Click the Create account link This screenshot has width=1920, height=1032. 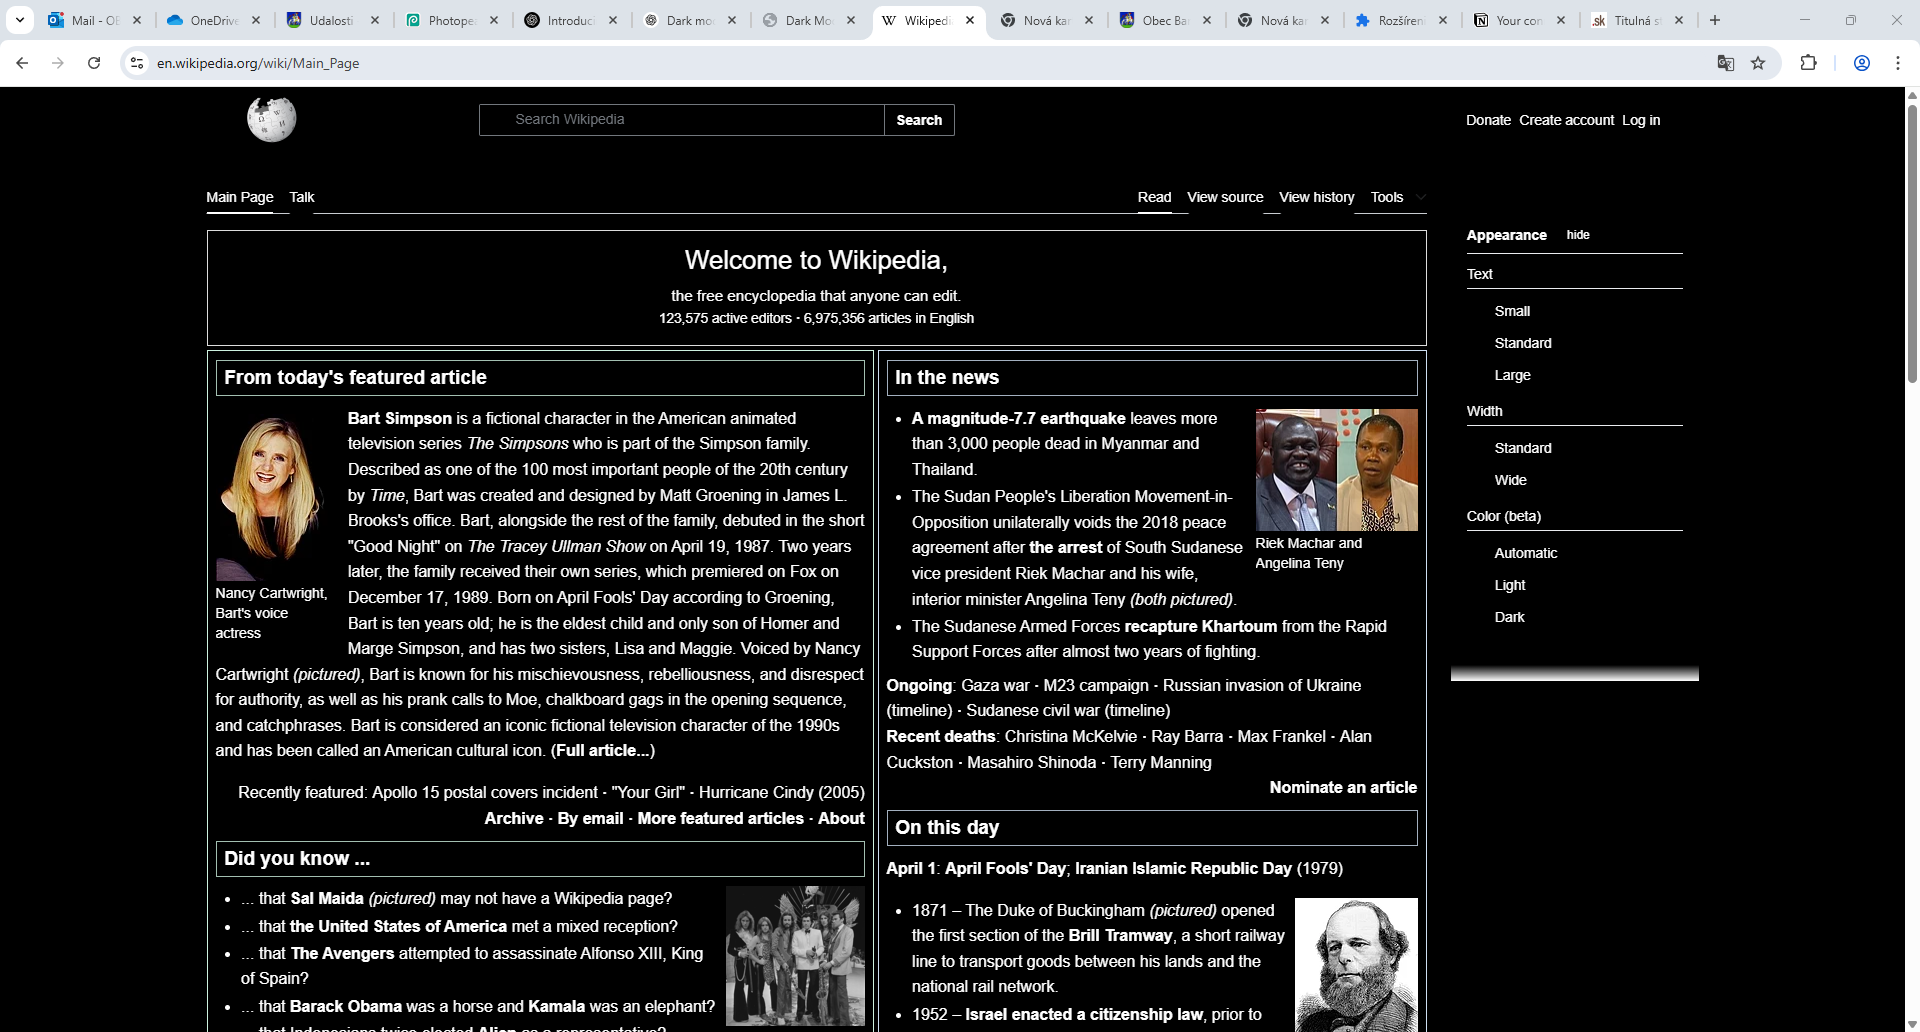[x=1566, y=120]
